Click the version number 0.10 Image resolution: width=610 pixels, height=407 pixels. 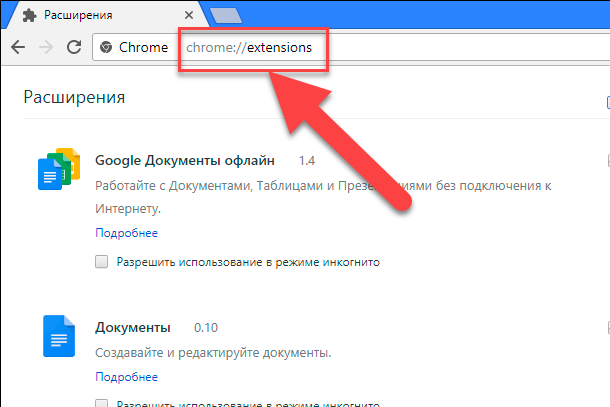click(206, 328)
